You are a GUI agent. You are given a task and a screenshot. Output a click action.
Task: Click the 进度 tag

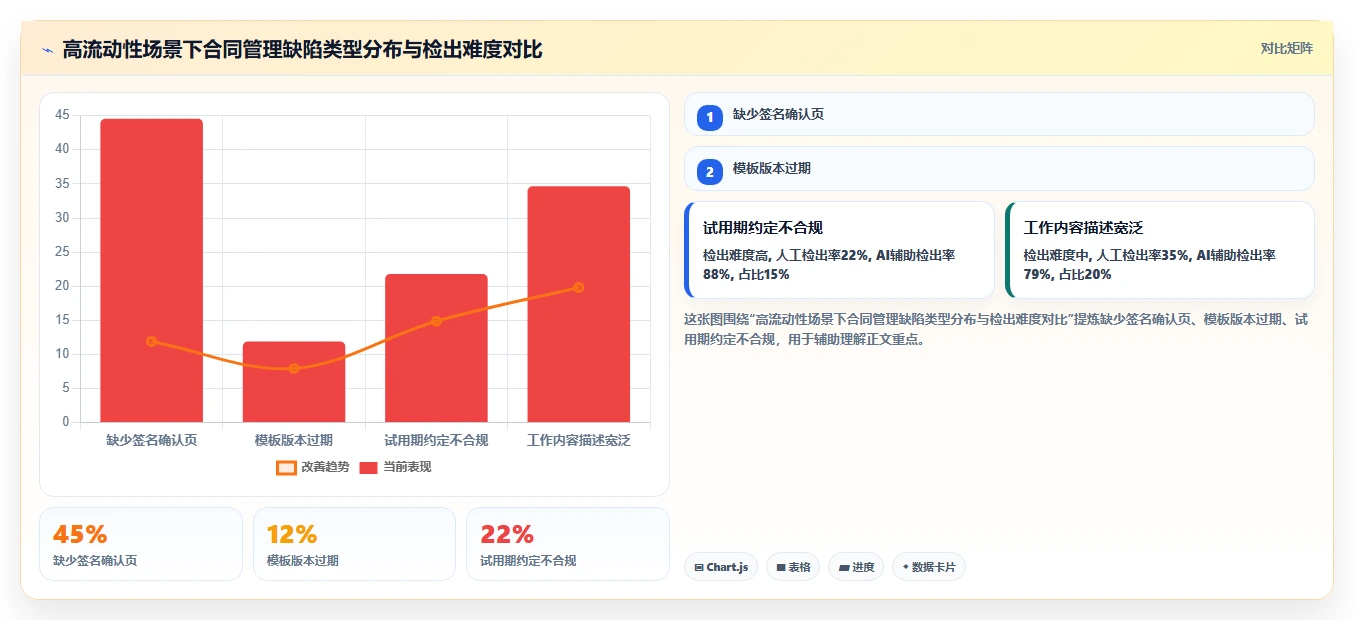point(856,567)
